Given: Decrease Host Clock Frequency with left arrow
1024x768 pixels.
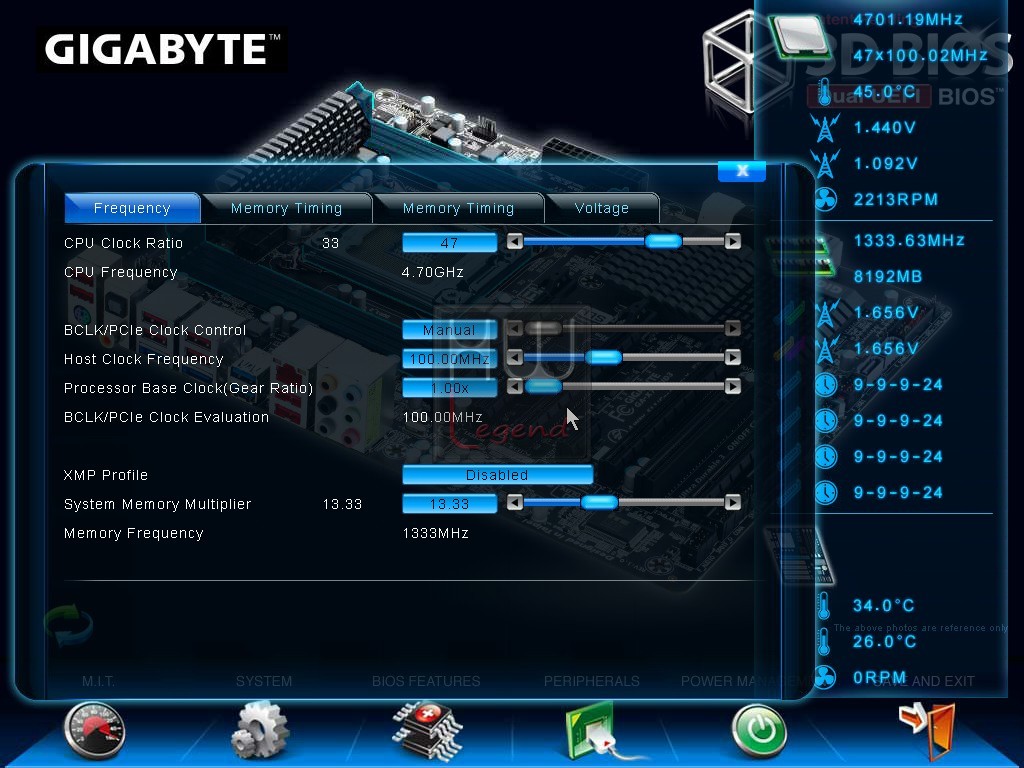Looking at the screenshot, I should click(515, 357).
